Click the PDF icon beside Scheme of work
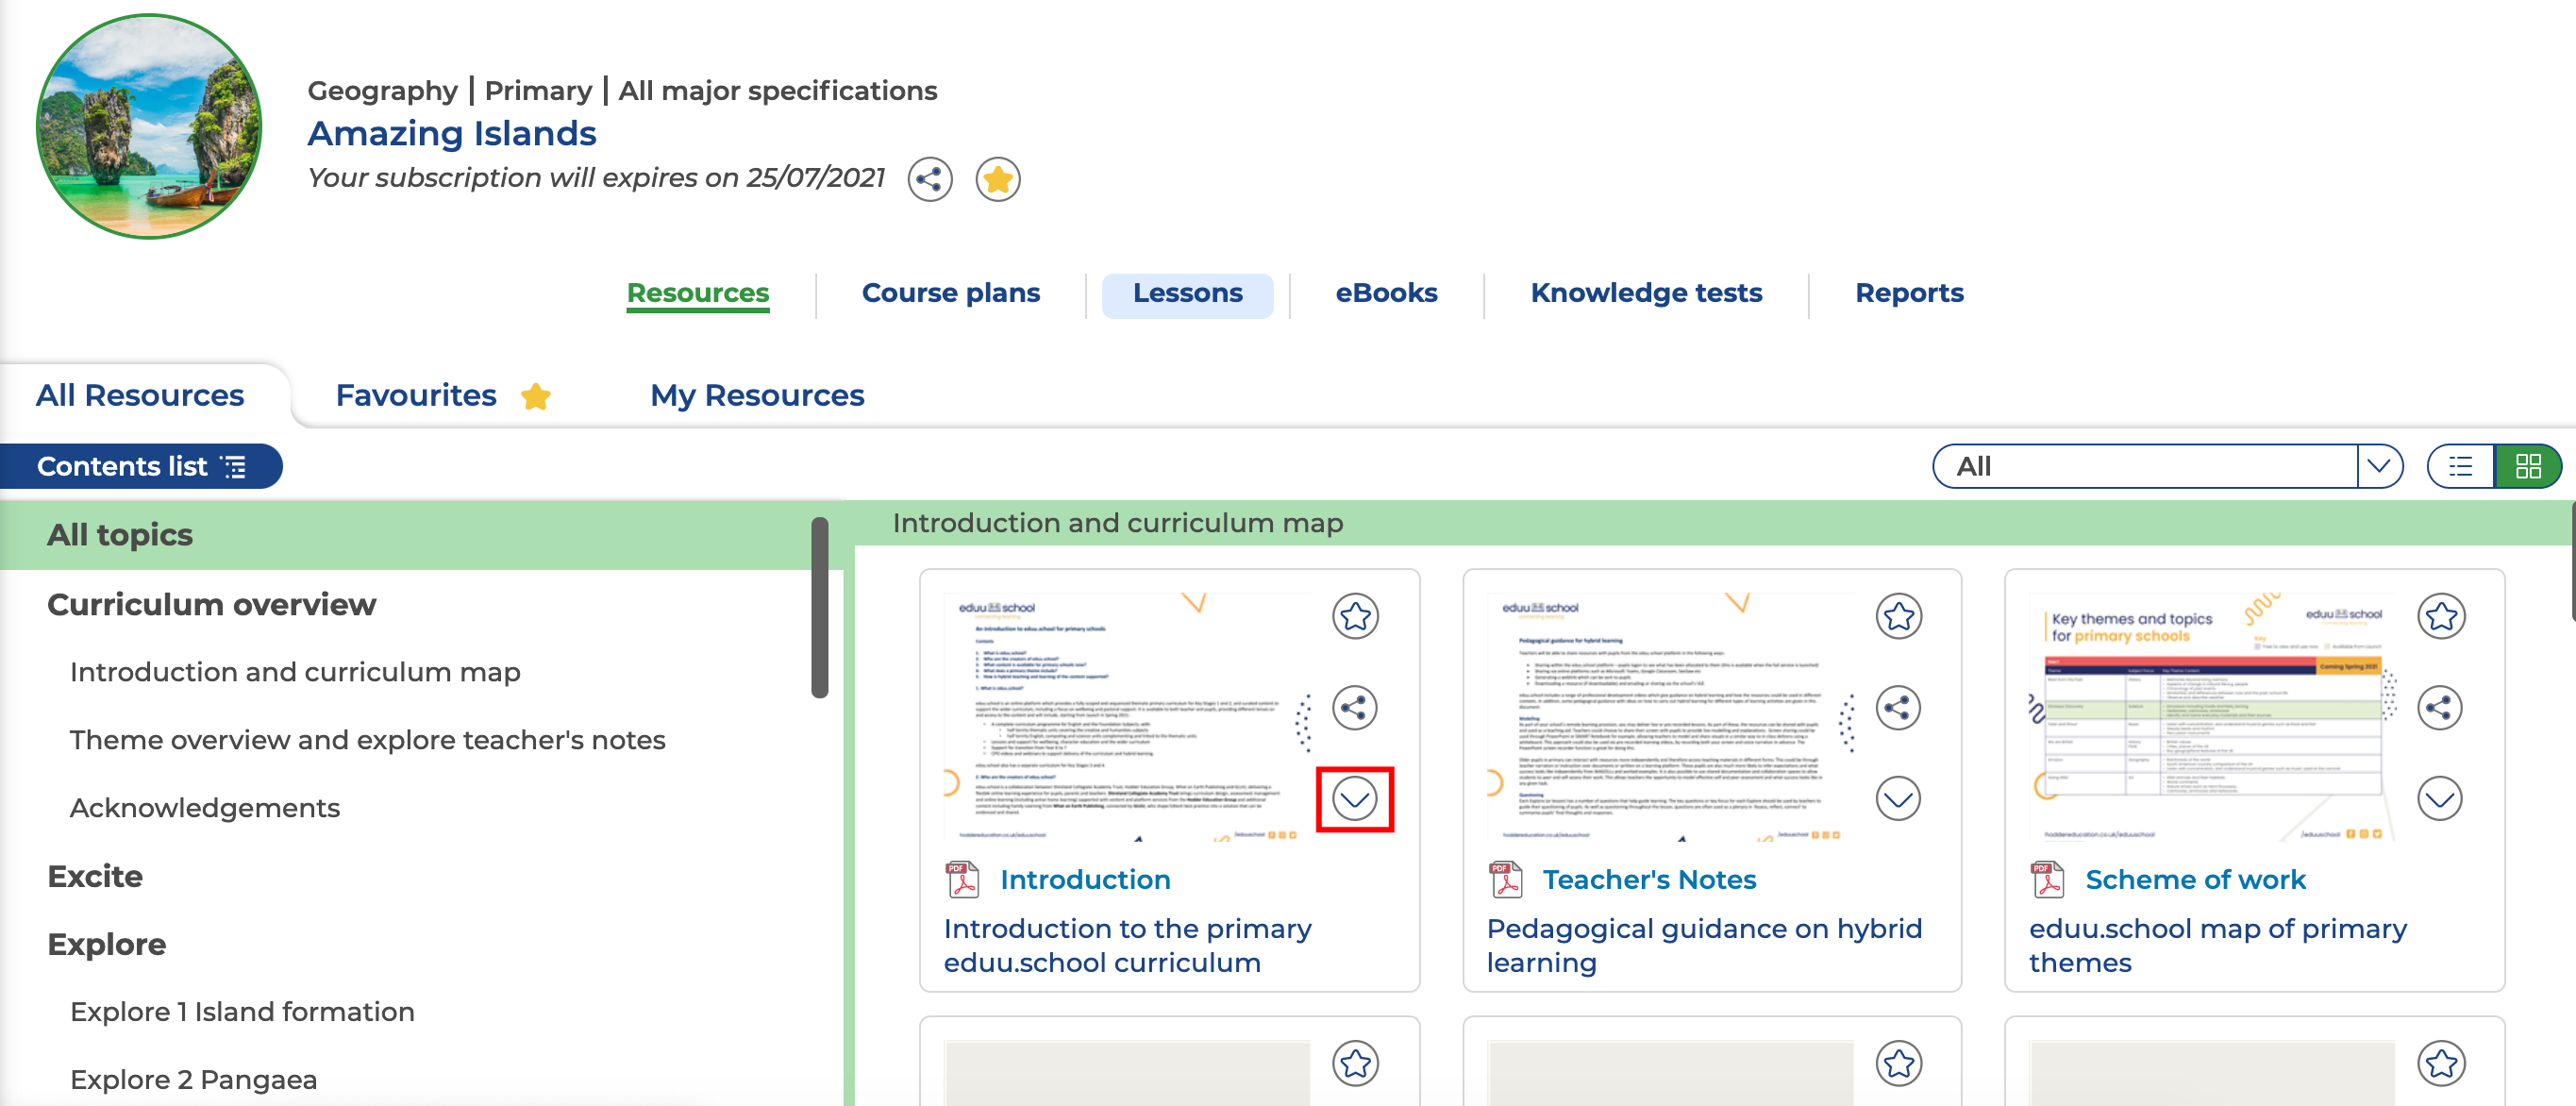This screenshot has width=2576, height=1106. tap(2047, 881)
